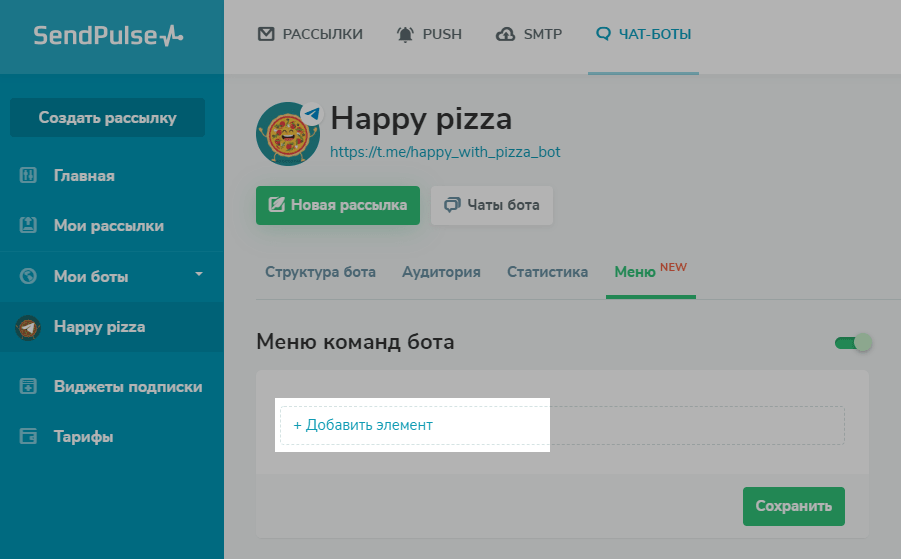
Task: Click the pencil icon in Новая рассылка
Action: click(276, 205)
